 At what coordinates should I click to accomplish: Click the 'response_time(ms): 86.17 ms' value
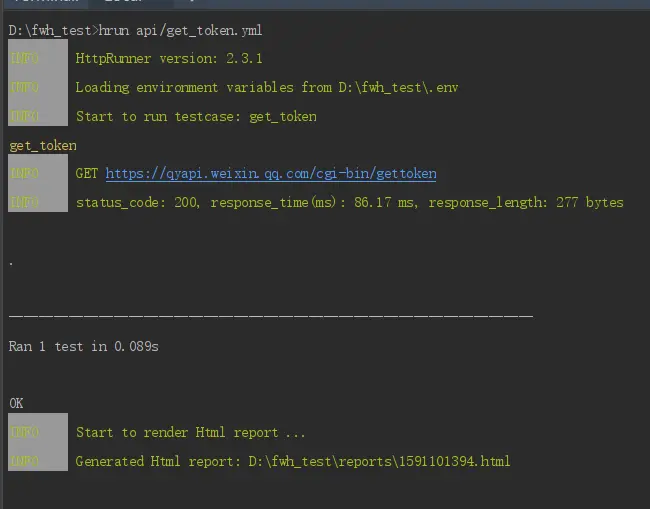click(x=314, y=203)
